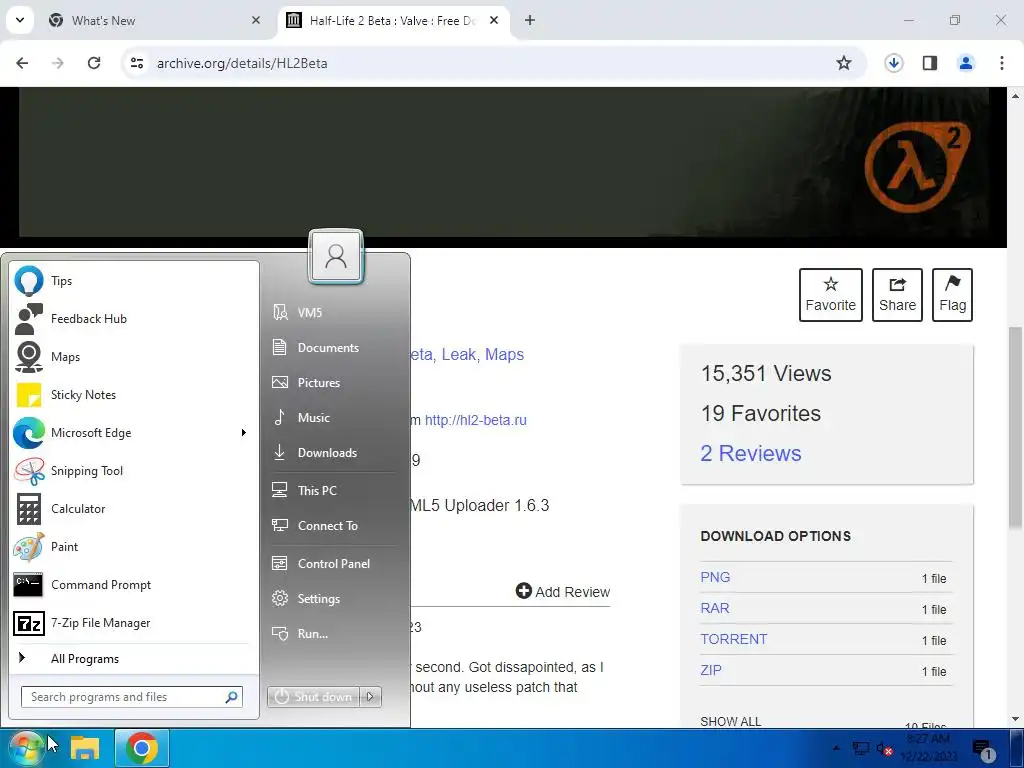Open the PNG download option

(x=715, y=577)
